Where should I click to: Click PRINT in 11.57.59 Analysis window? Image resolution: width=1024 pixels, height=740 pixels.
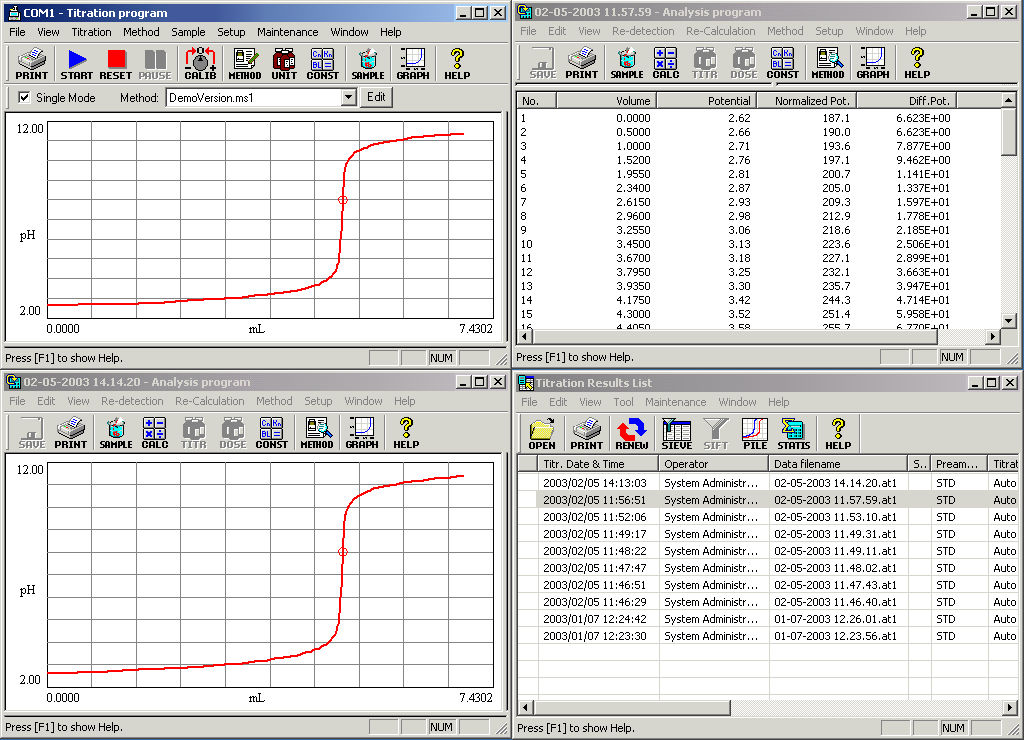pyautogui.click(x=581, y=63)
